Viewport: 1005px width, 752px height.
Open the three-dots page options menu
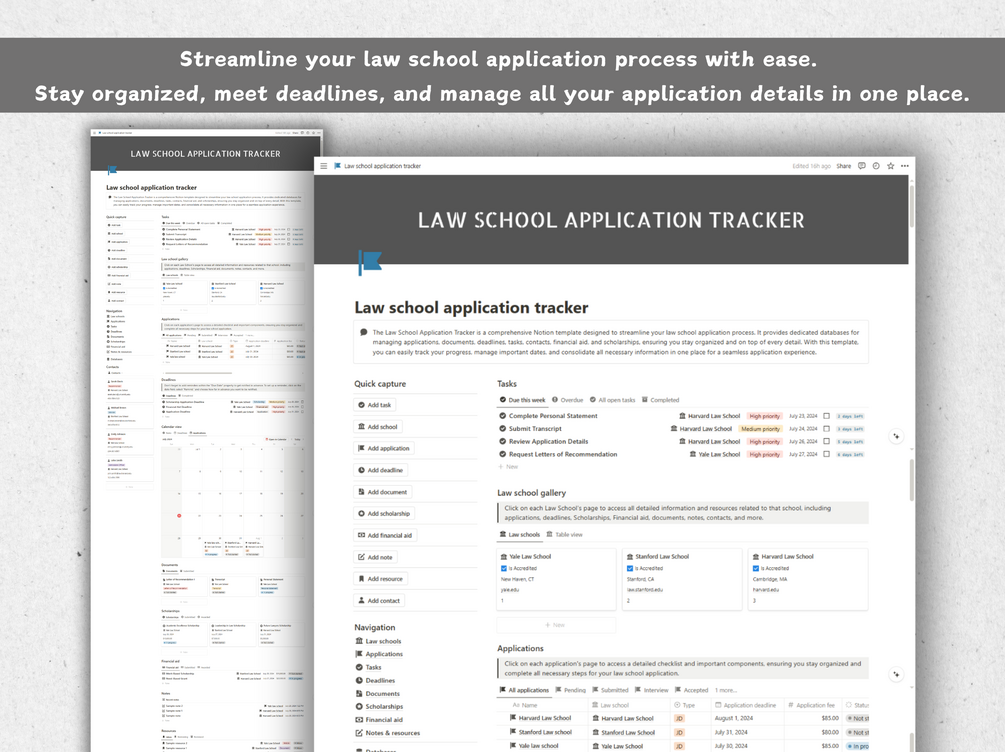pyautogui.click(x=904, y=166)
